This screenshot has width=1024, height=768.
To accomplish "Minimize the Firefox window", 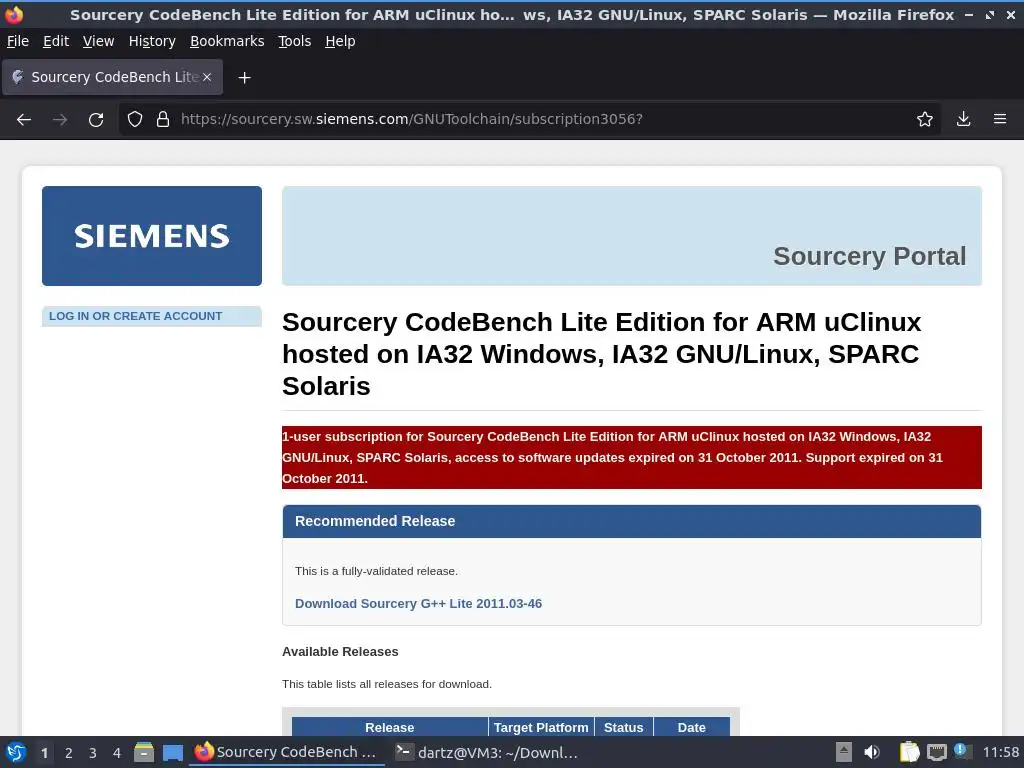I will (x=969, y=14).
